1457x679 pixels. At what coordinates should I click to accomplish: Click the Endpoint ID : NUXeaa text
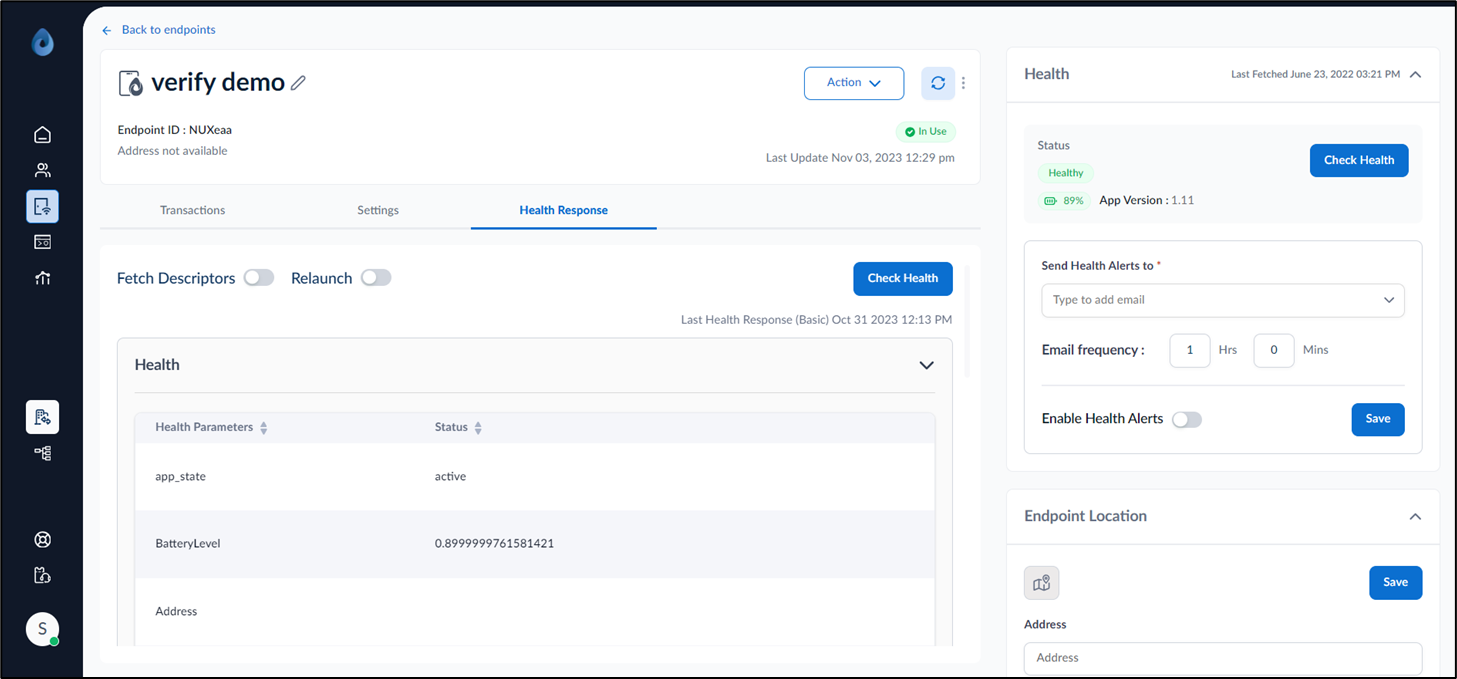[x=175, y=130]
